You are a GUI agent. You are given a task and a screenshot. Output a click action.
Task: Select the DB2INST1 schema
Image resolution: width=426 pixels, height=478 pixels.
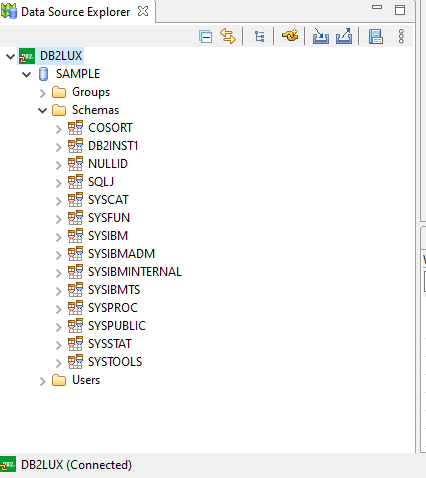pos(113,146)
